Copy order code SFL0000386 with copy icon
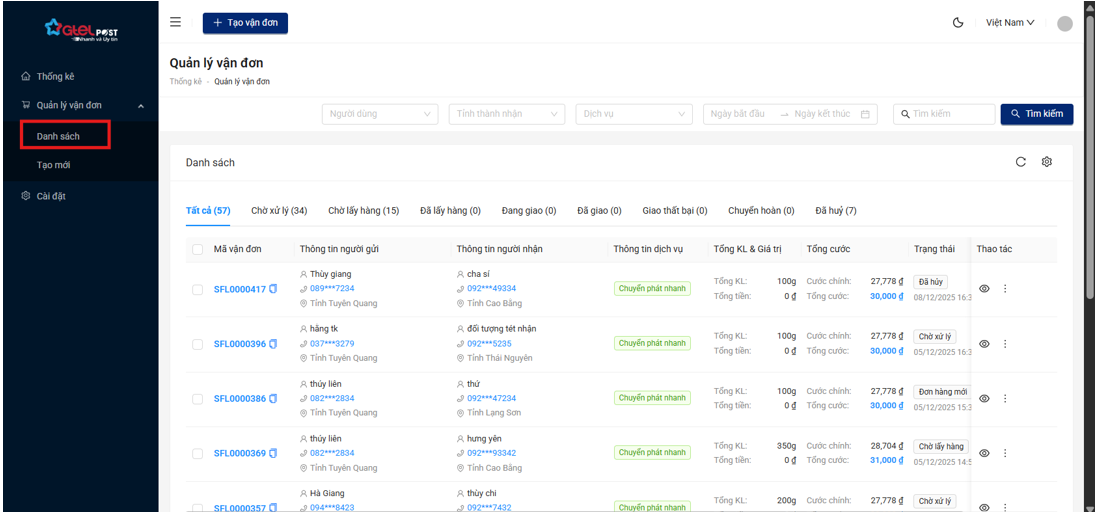The width and height of the screenshot is (1098, 512). click(273, 399)
